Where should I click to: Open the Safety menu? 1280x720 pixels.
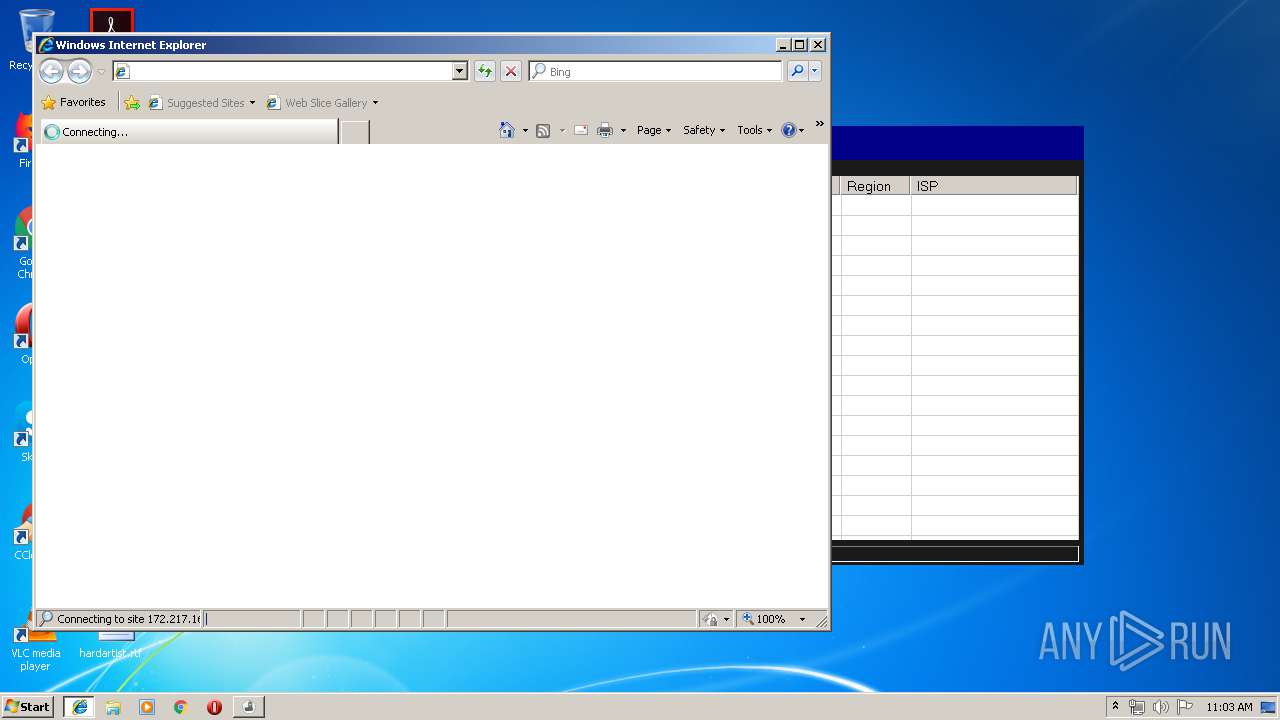[x=704, y=130]
